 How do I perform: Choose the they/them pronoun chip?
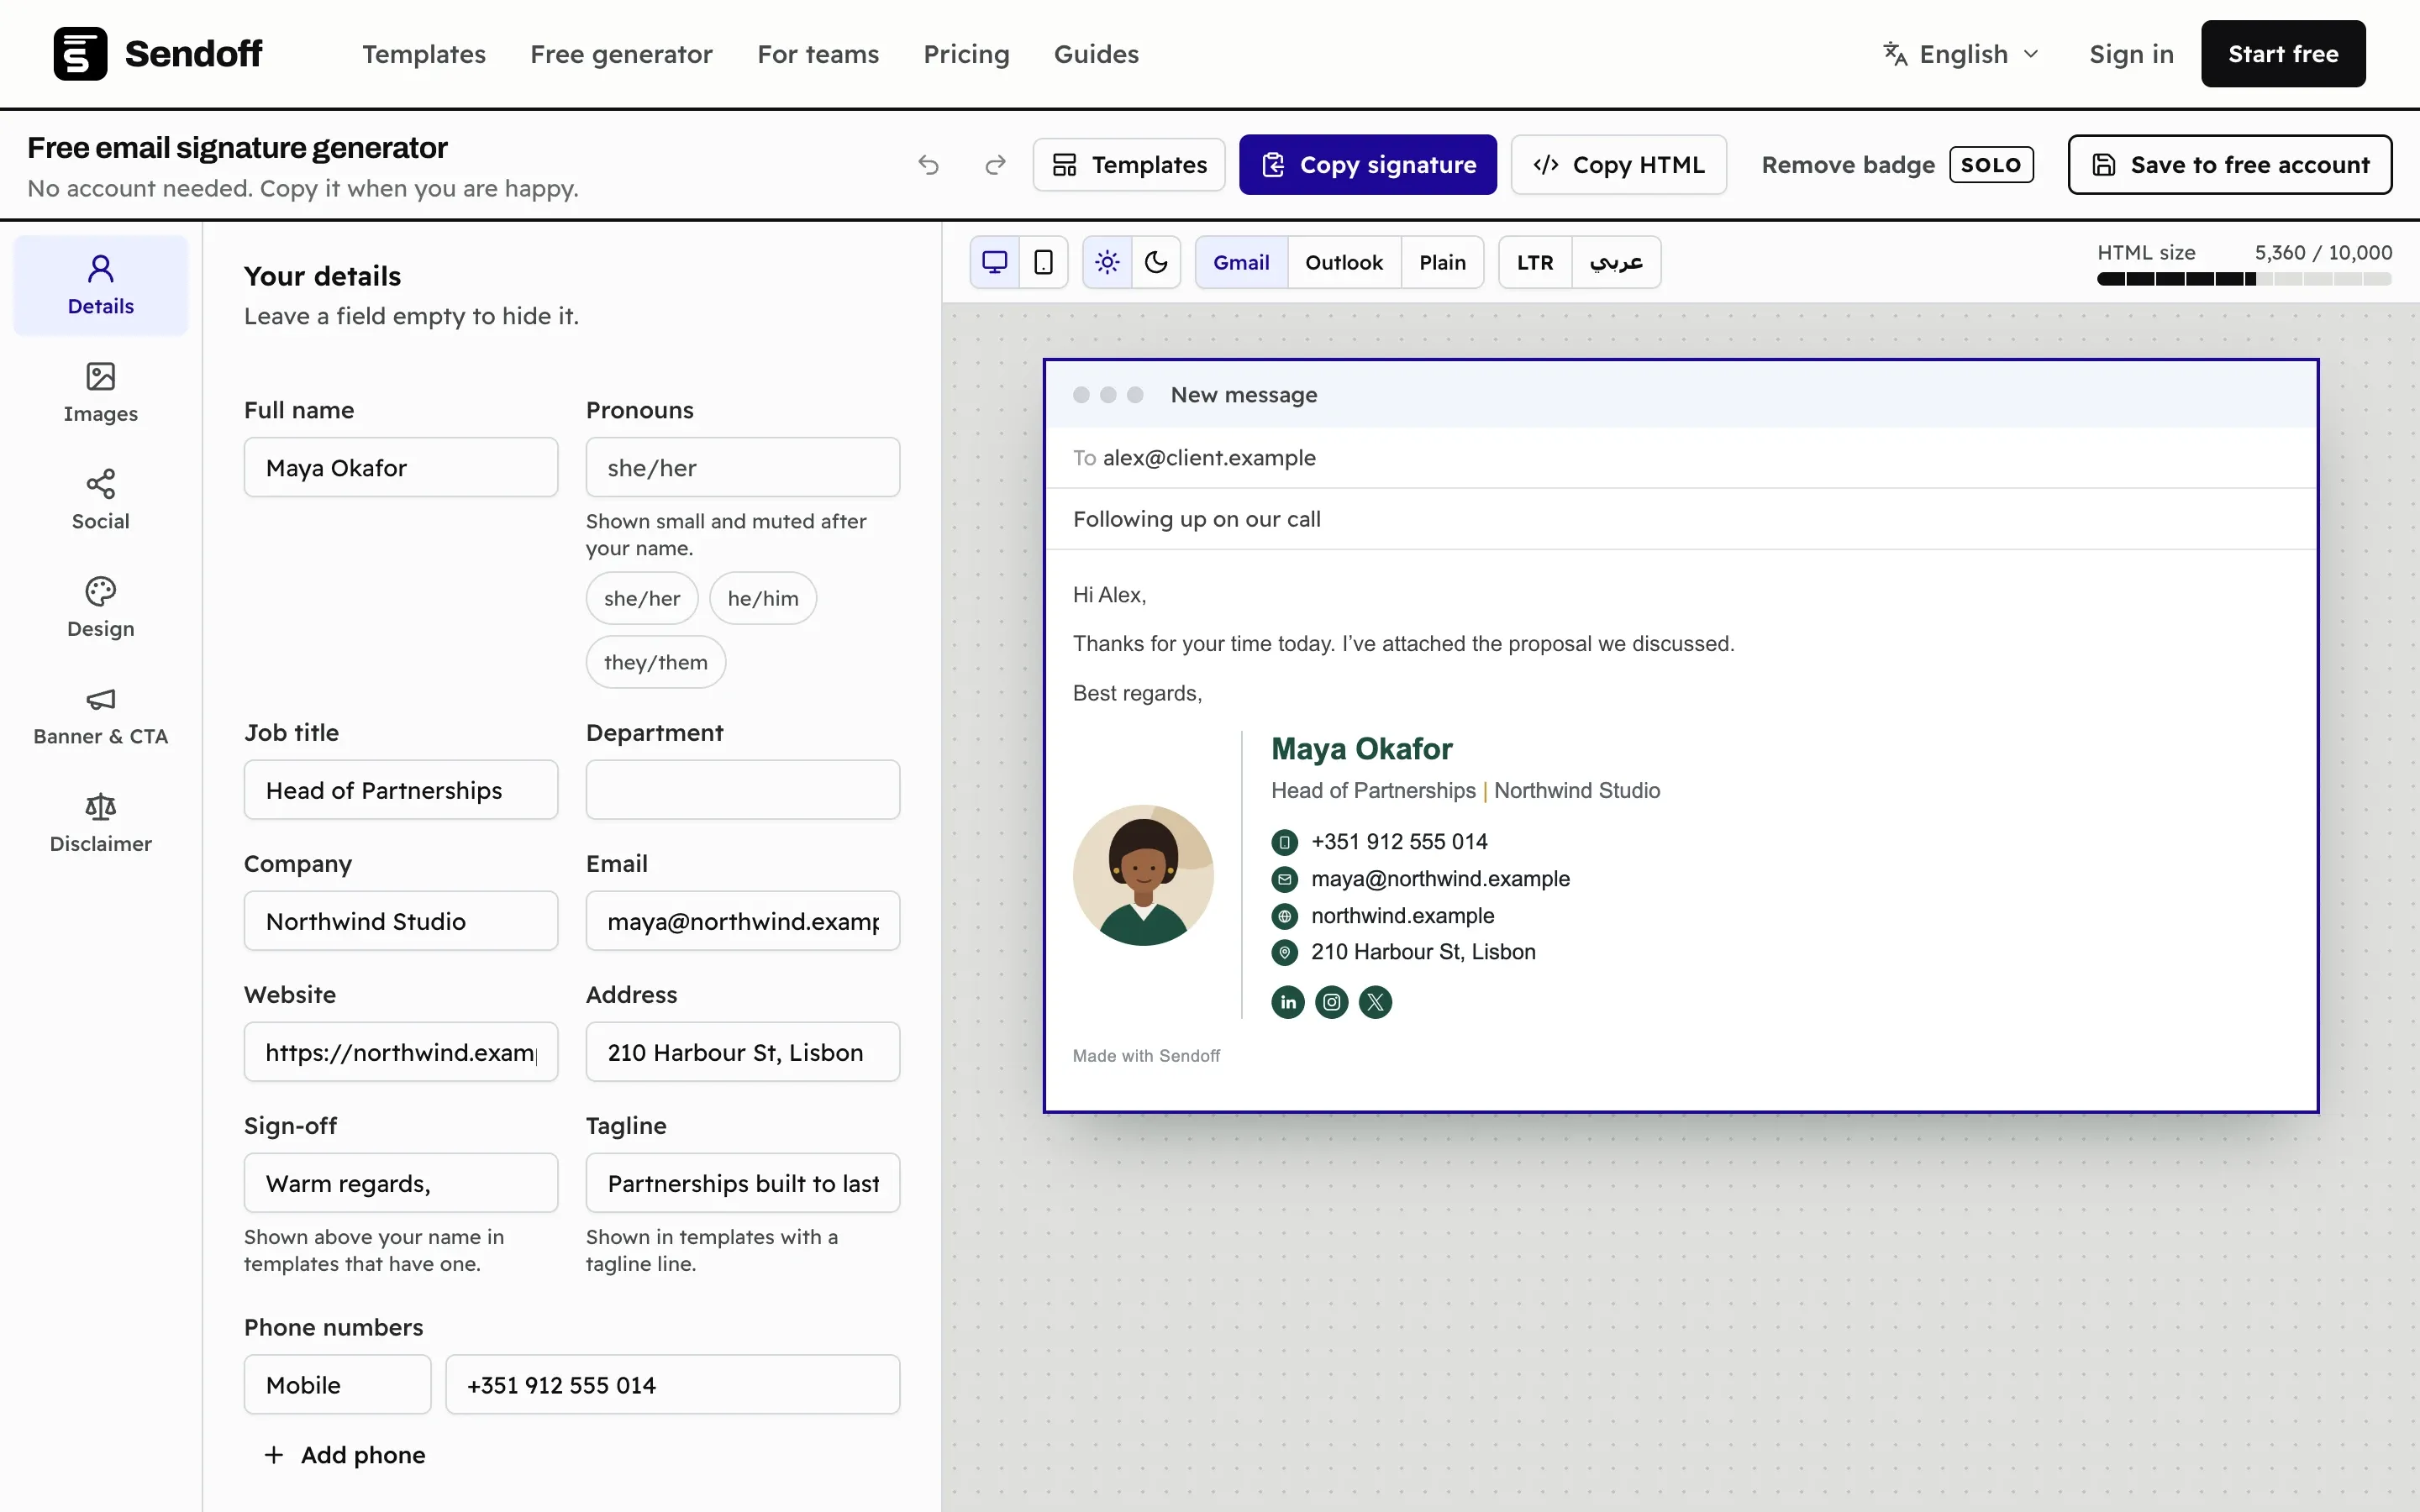click(656, 662)
